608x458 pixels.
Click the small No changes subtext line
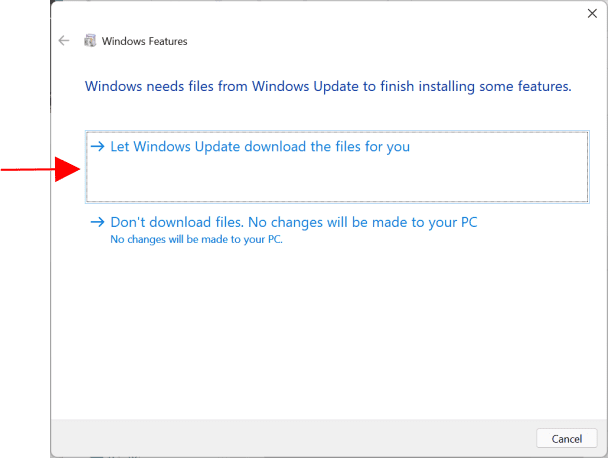pos(196,240)
